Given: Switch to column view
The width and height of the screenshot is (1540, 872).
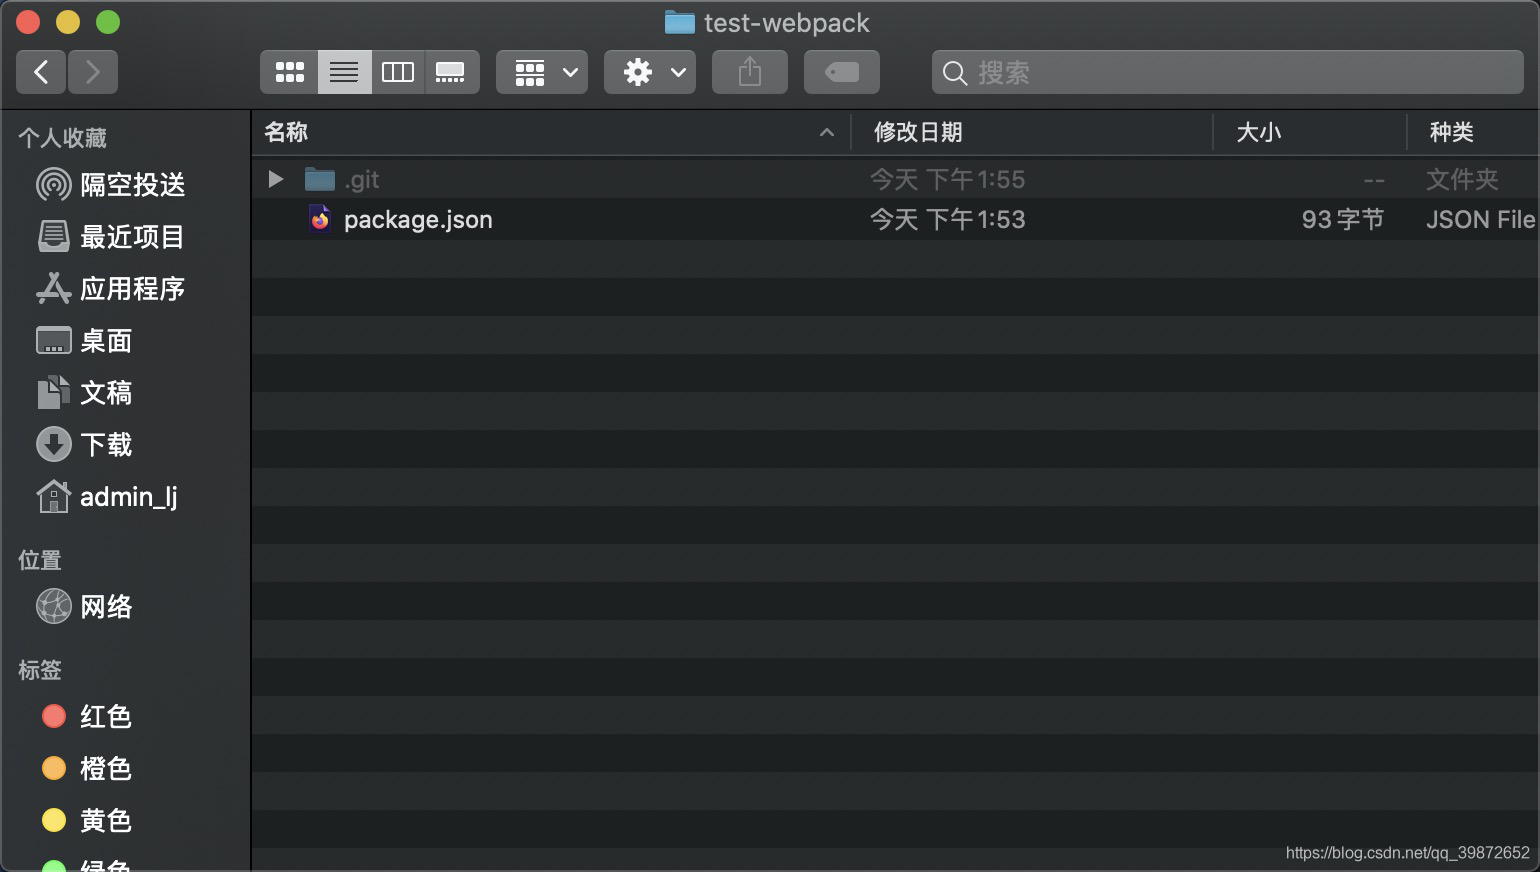Looking at the screenshot, I should (x=398, y=72).
